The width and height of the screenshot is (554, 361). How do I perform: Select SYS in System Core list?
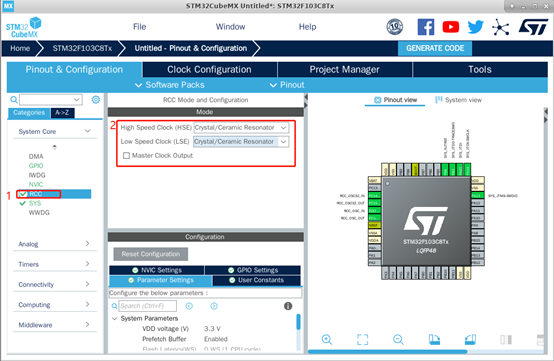click(x=35, y=203)
